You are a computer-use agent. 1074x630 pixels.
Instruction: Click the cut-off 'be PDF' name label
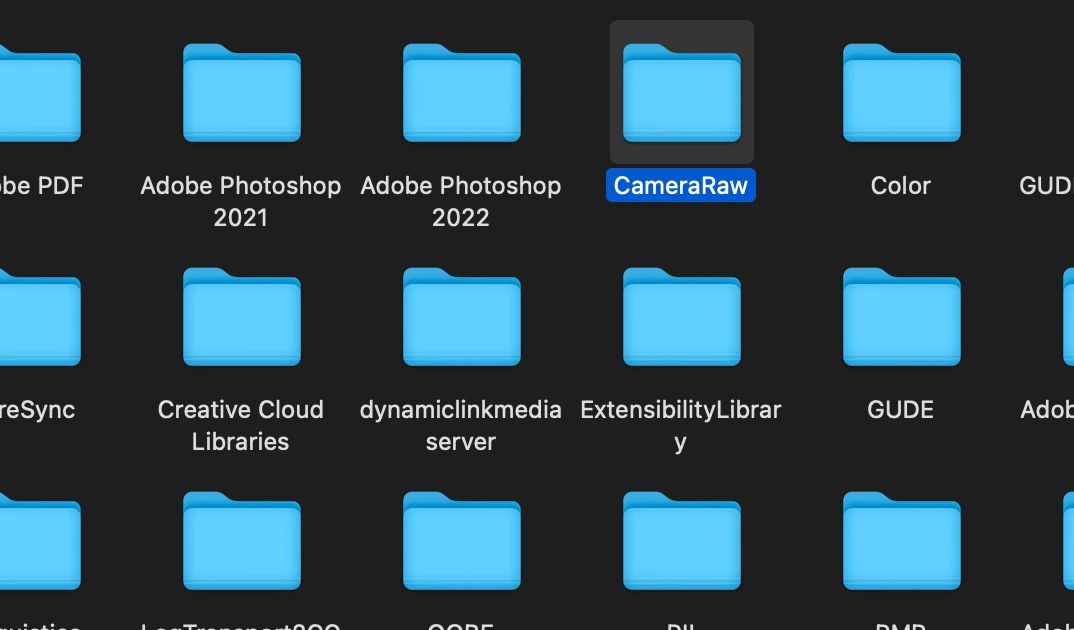click(x=42, y=186)
